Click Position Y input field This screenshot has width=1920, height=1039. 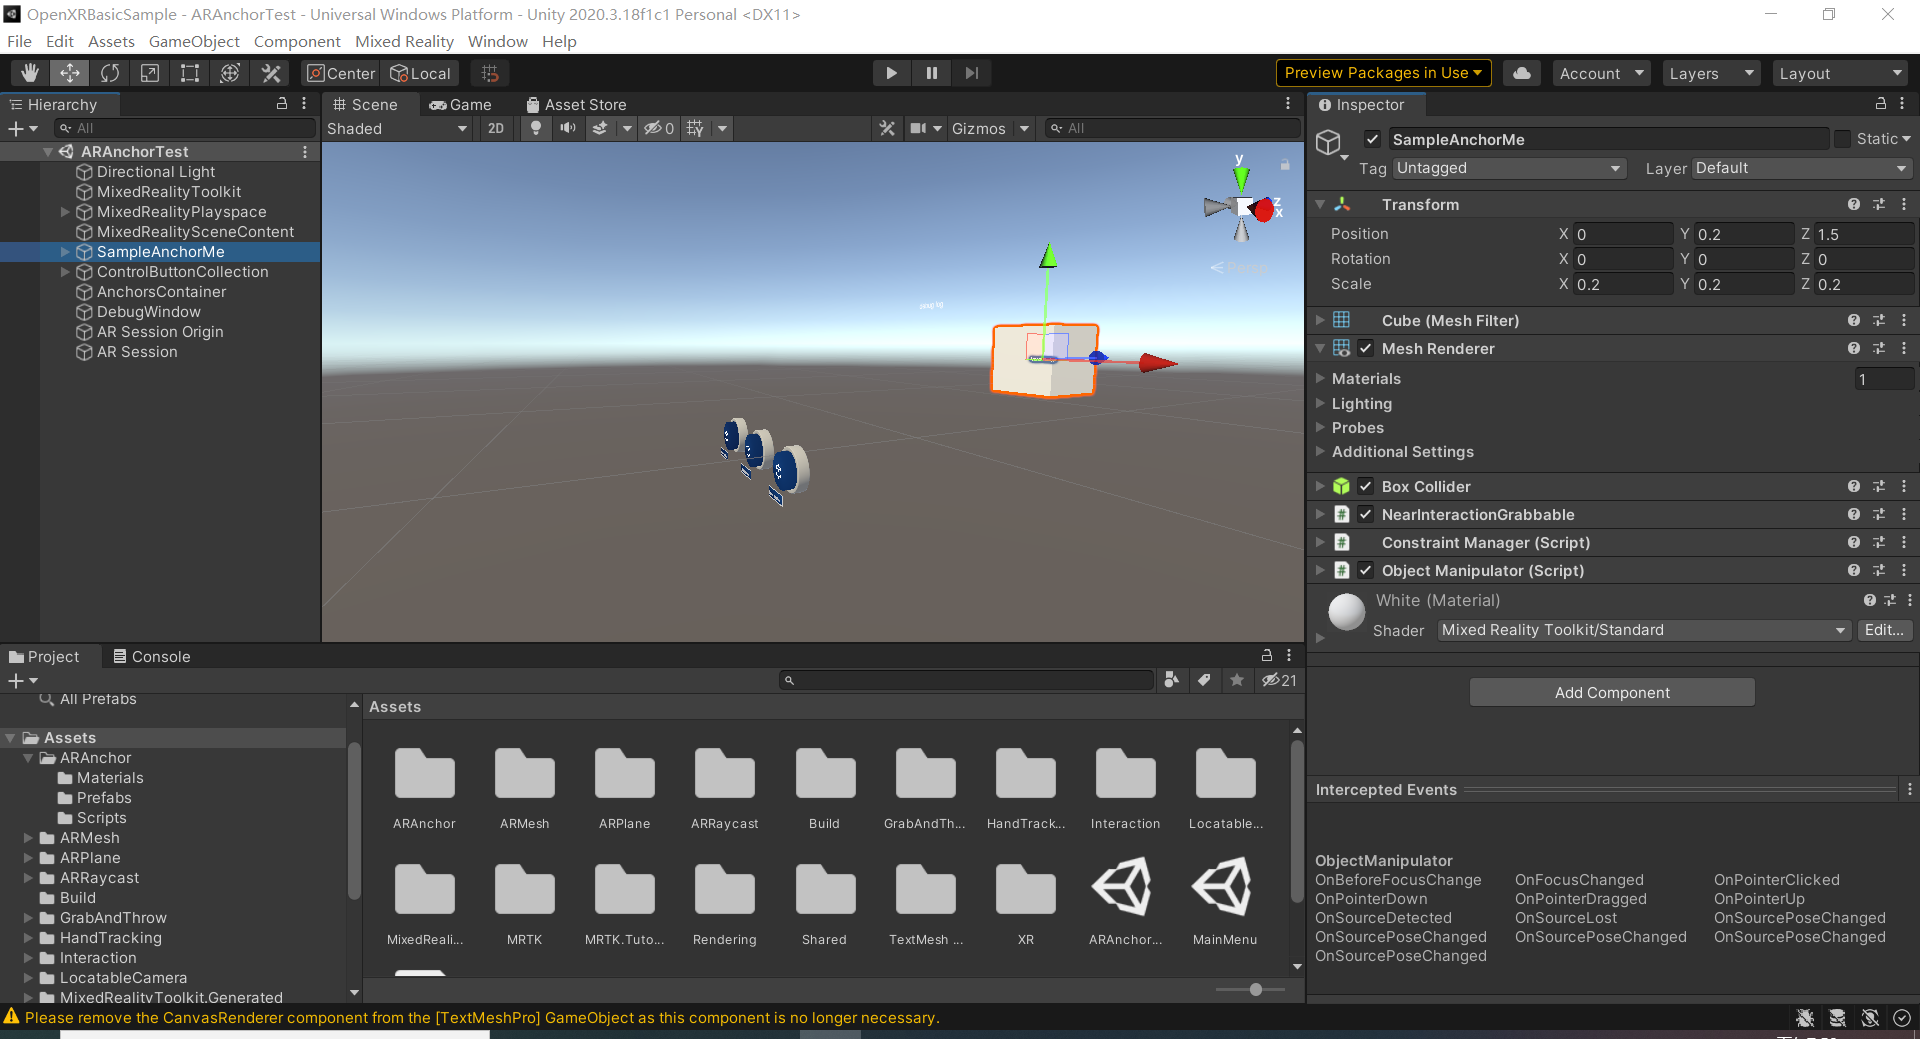[x=1744, y=234]
